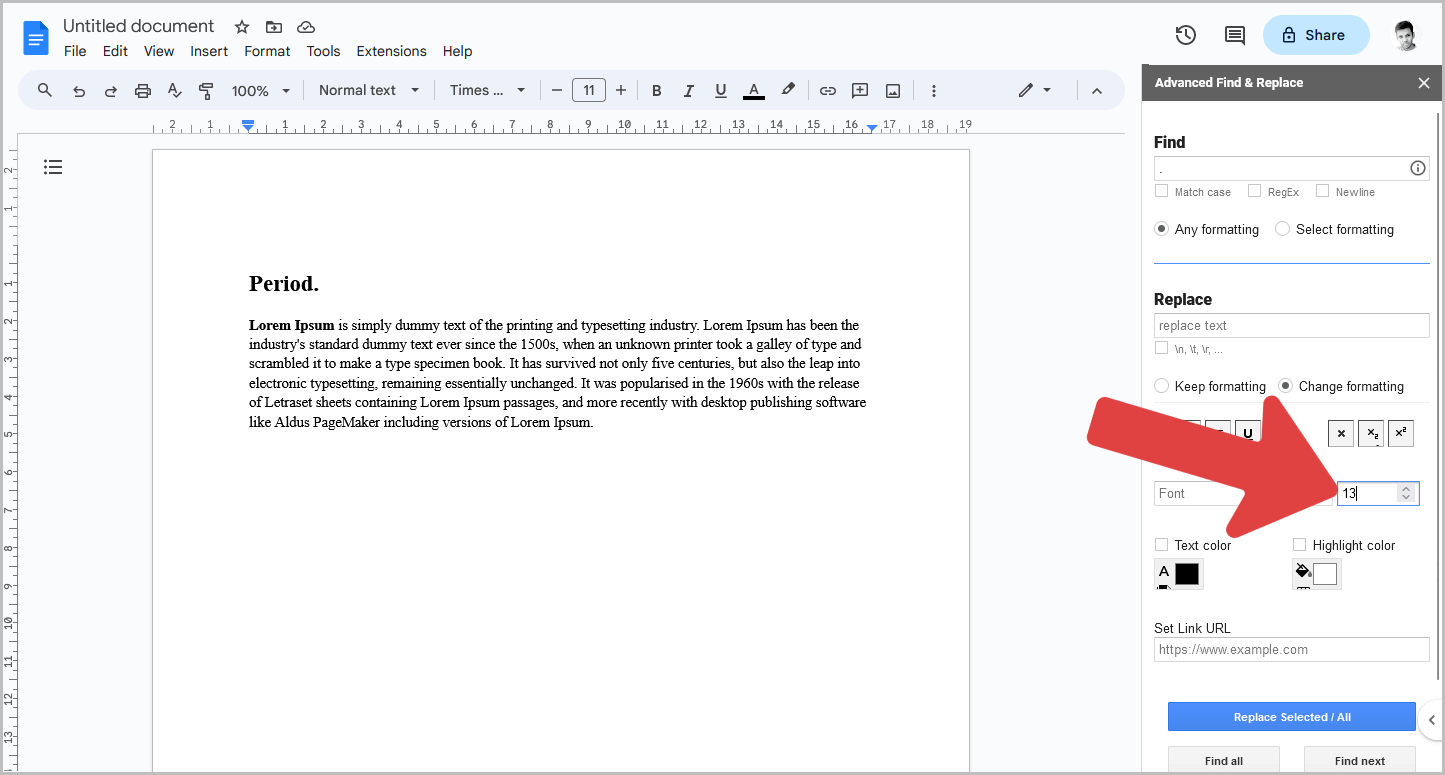1445x775 pixels.
Task: Select the Keep formatting radio button
Action: click(1161, 386)
